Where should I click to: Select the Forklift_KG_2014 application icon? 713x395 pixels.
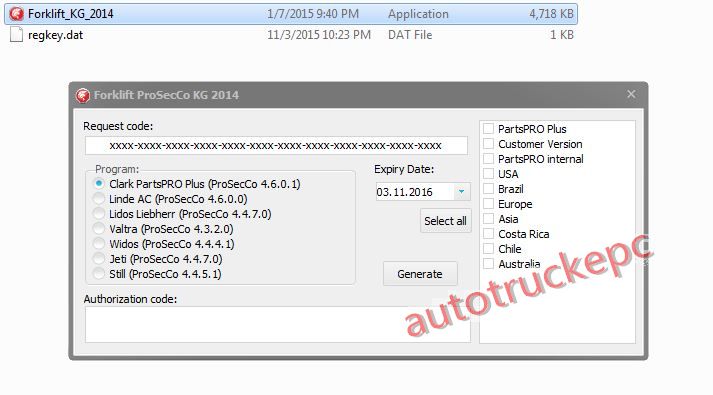click(16, 14)
